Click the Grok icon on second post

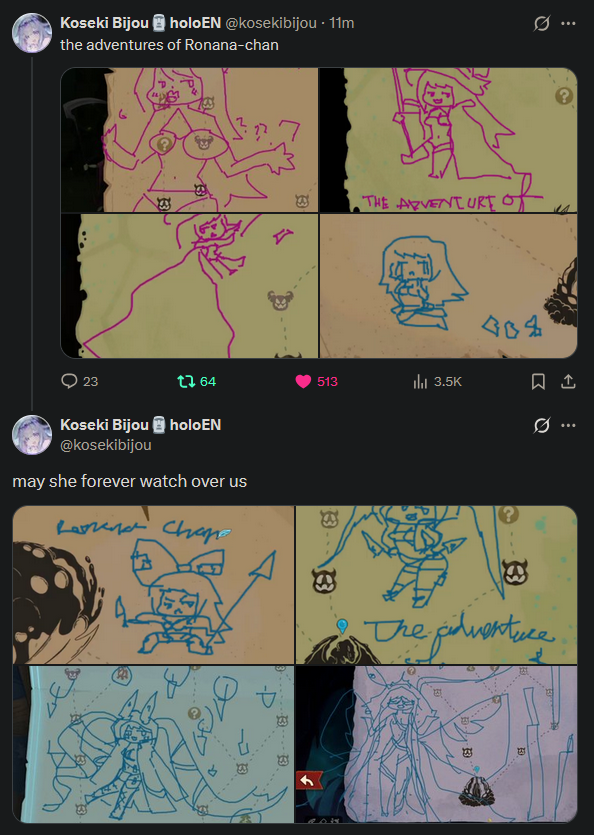[x=542, y=425]
